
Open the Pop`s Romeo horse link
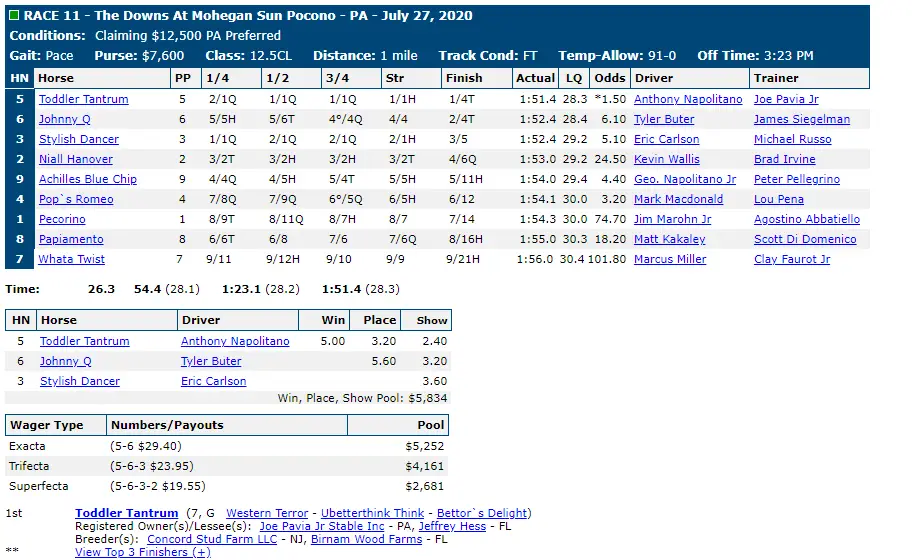coord(76,199)
